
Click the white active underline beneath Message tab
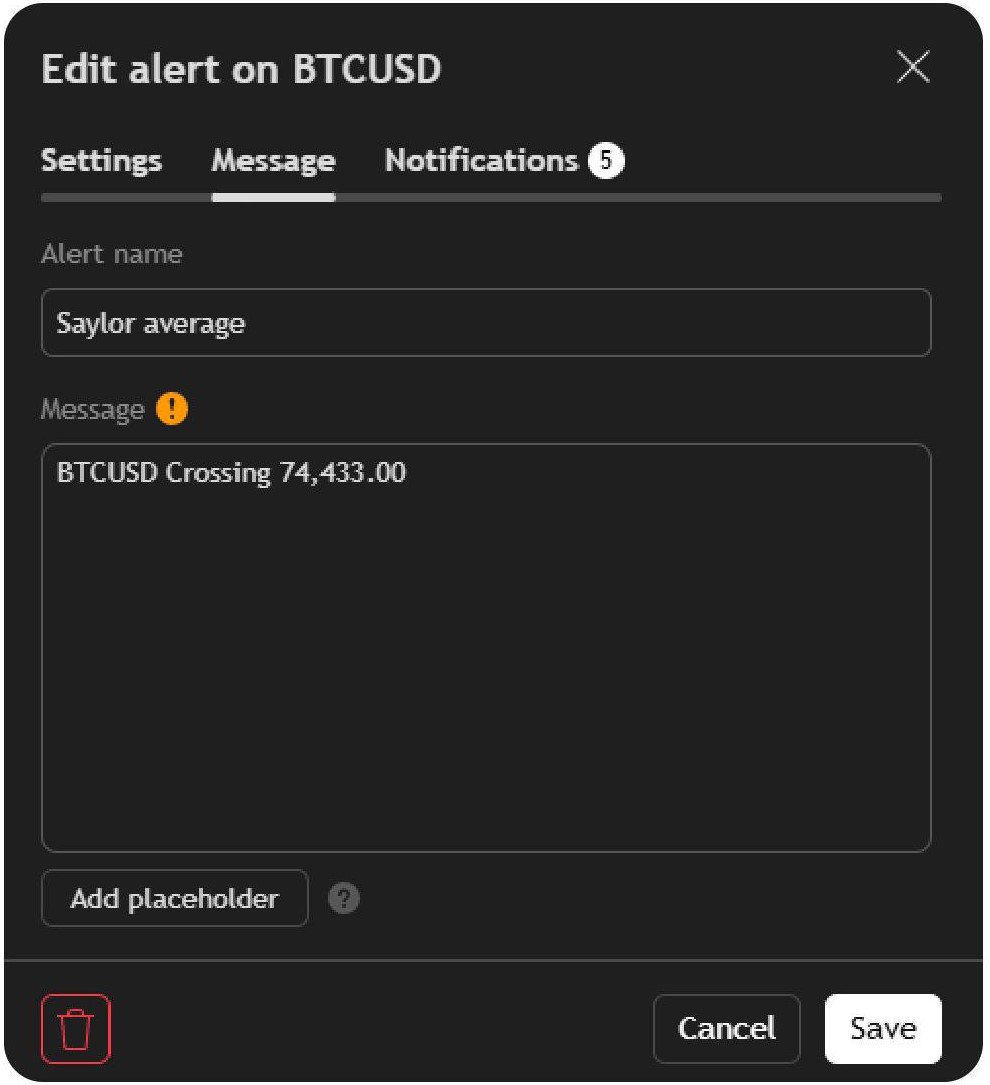(273, 198)
